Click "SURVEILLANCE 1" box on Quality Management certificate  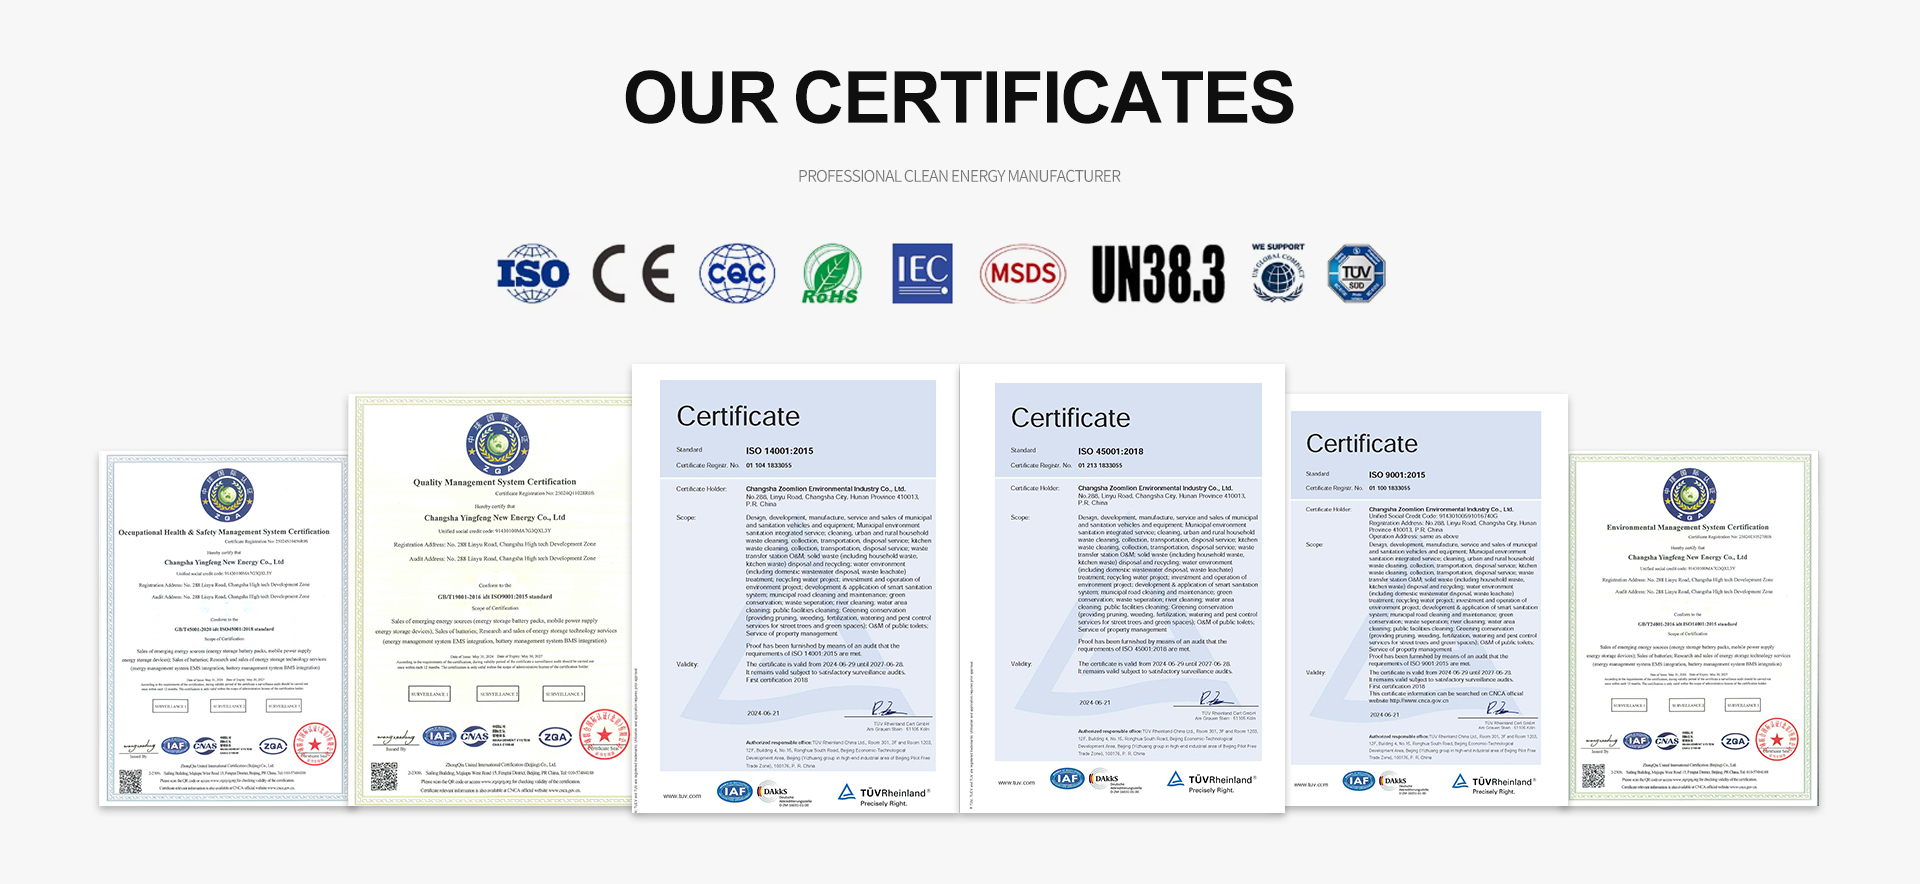[x=429, y=693]
